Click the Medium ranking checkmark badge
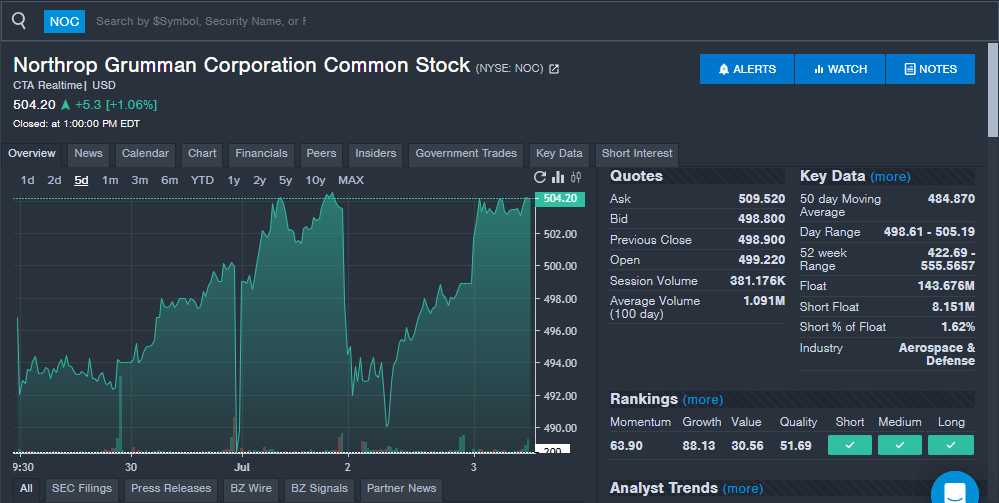The image size is (999, 503). click(900, 445)
